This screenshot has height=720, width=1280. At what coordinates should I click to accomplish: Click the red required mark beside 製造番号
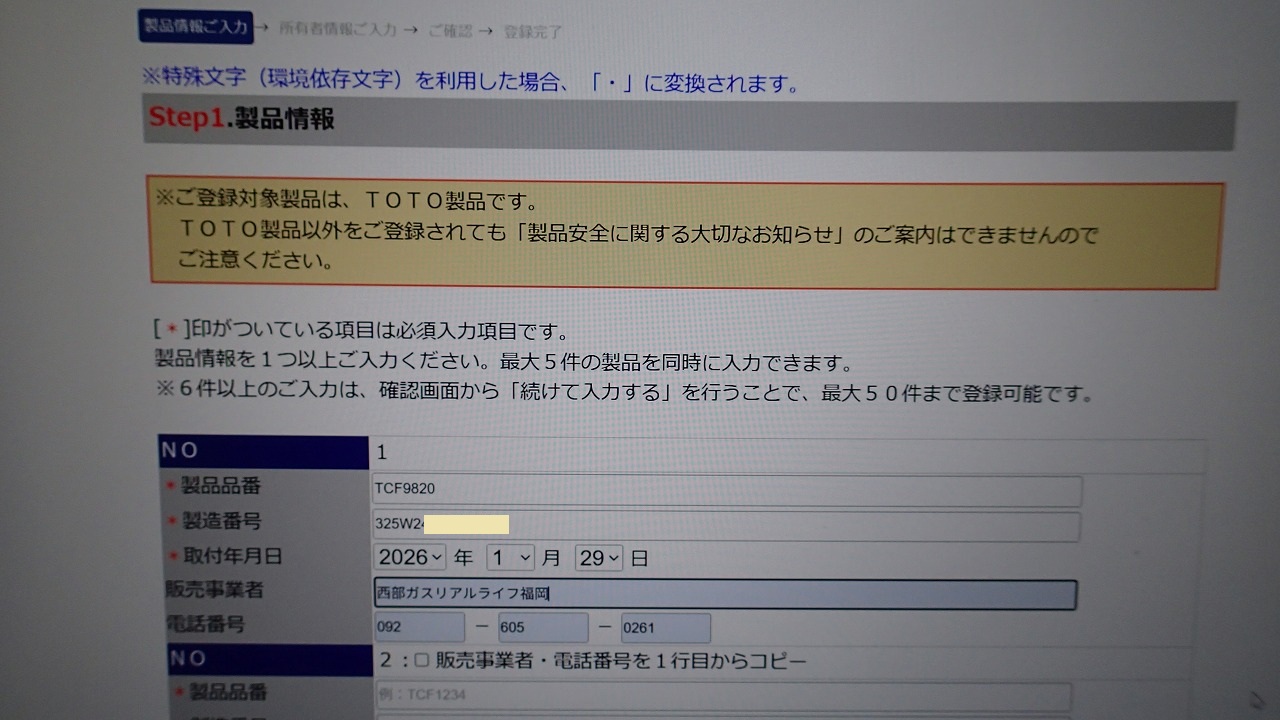coord(171,521)
